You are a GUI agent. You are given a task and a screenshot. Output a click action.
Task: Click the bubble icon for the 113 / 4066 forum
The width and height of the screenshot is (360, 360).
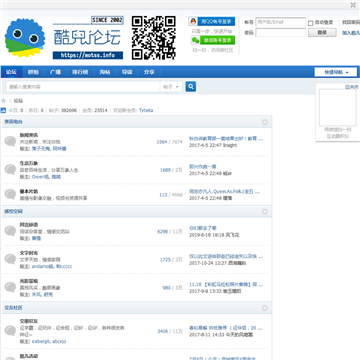click(10, 194)
